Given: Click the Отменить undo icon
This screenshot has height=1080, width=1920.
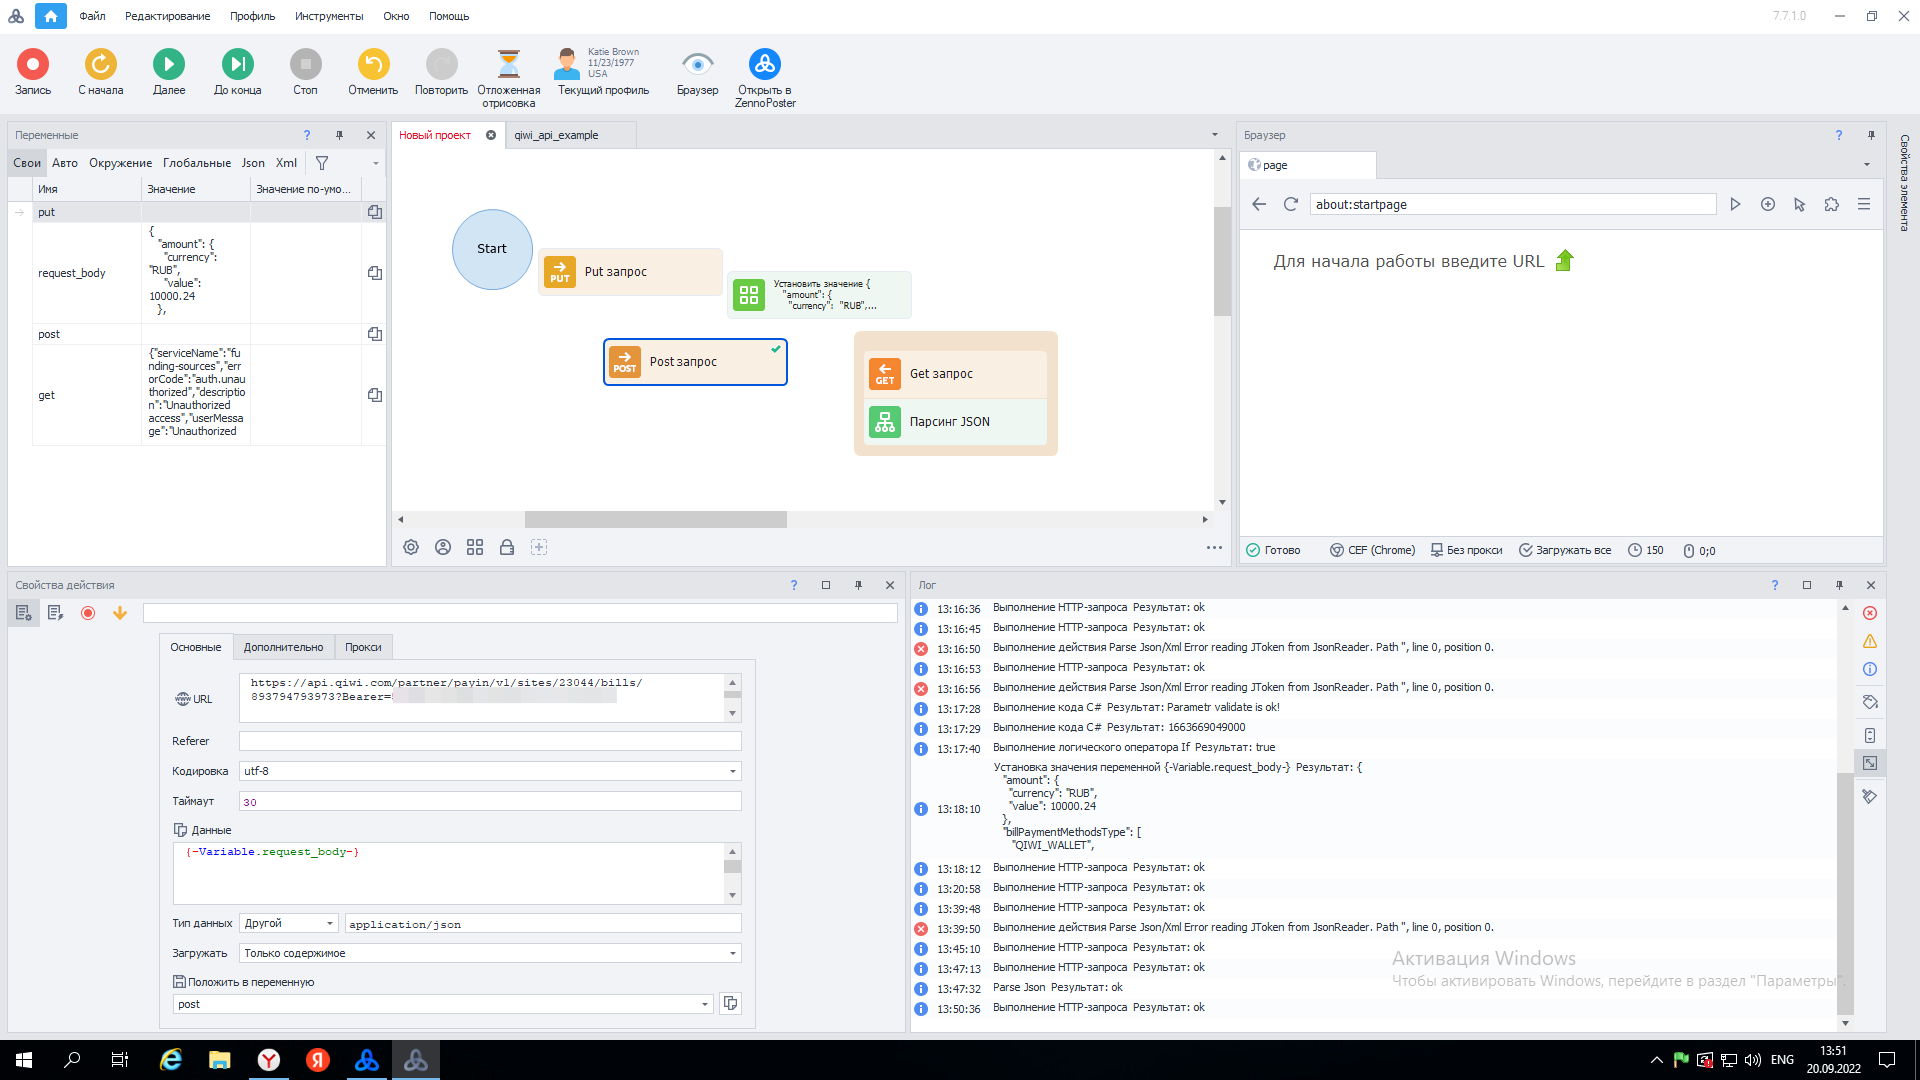Looking at the screenshot, I should tap(374, 64).
